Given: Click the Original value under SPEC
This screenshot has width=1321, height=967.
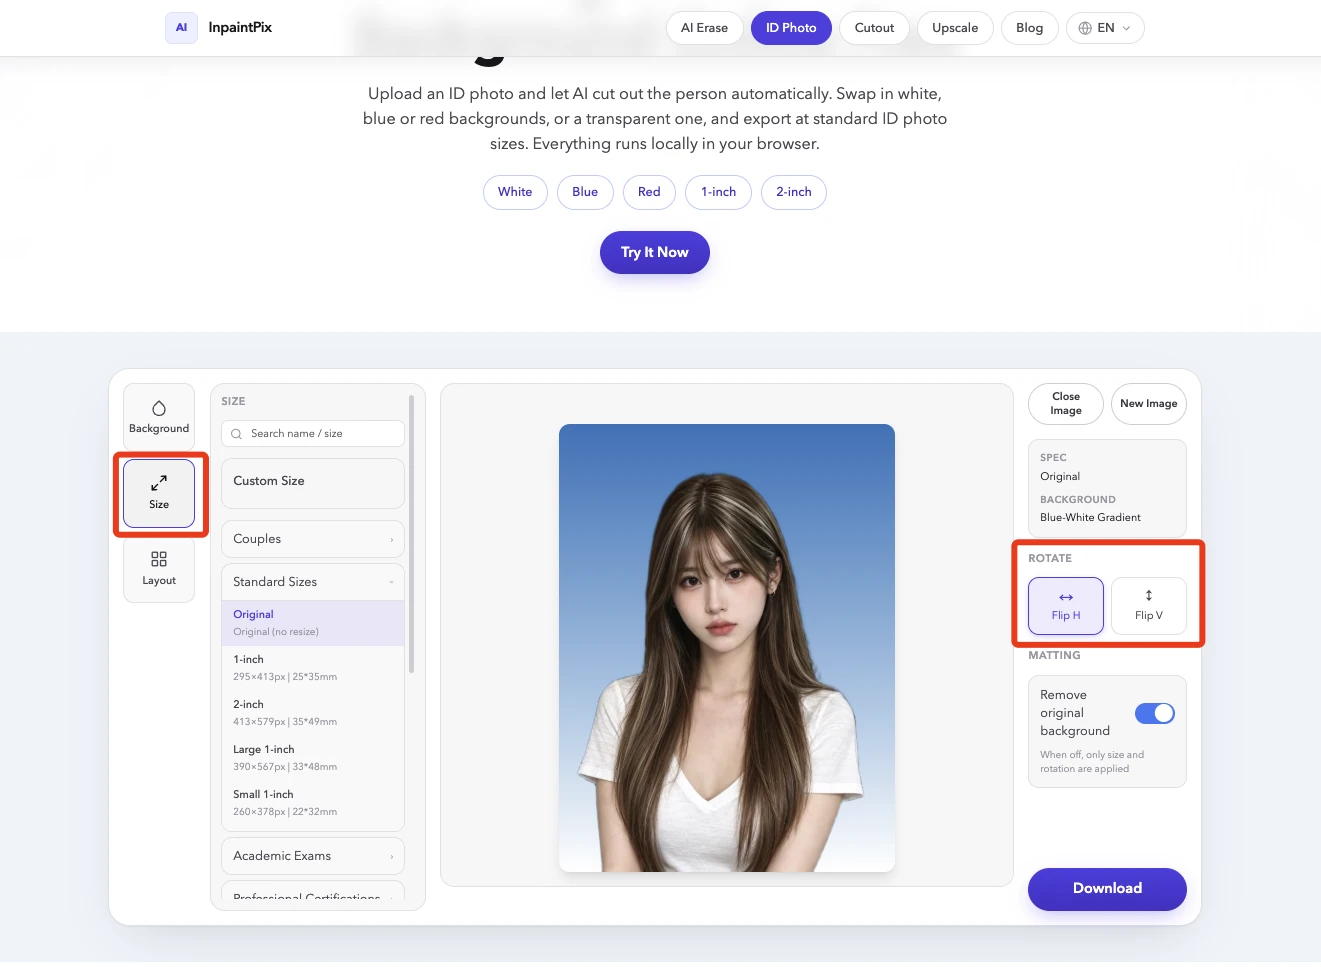Looking at the screenshot, I should (1060, 477).
